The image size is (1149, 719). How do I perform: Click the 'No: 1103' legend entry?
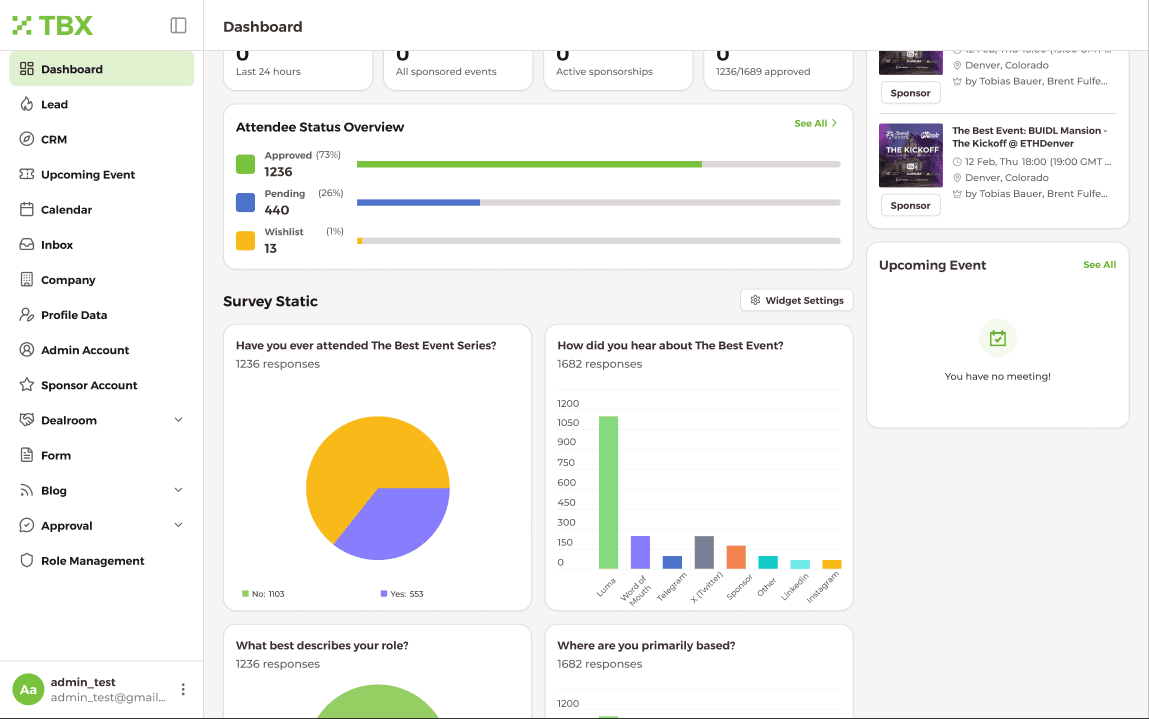(x=263, y=594)
